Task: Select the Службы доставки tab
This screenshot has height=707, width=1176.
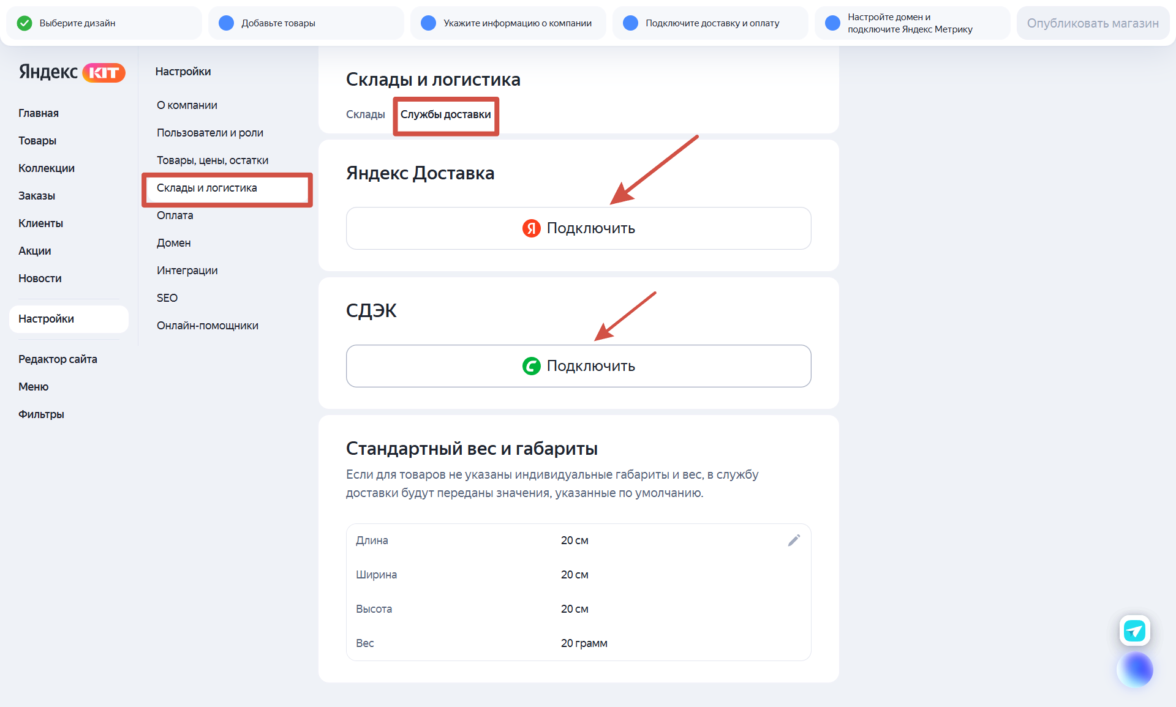Action: [x=446, y=114]
